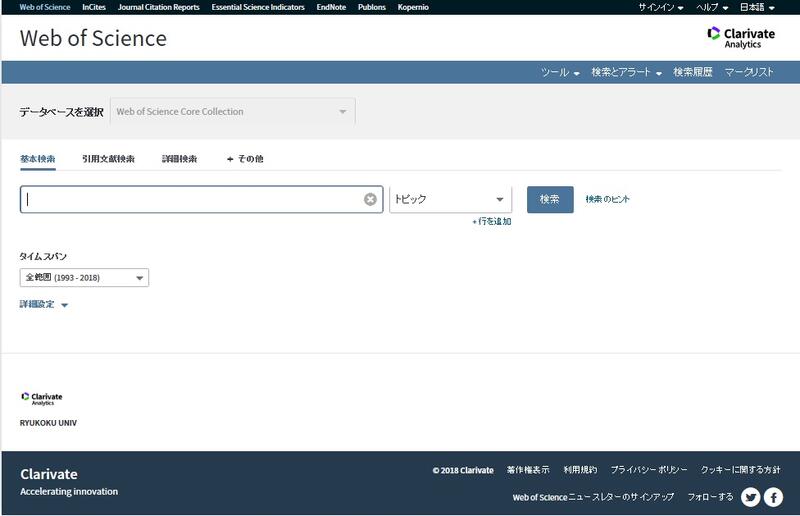Screen dimensions: 800x516
Task: Click the 検索 button
Action: click(x=550, y=199)
